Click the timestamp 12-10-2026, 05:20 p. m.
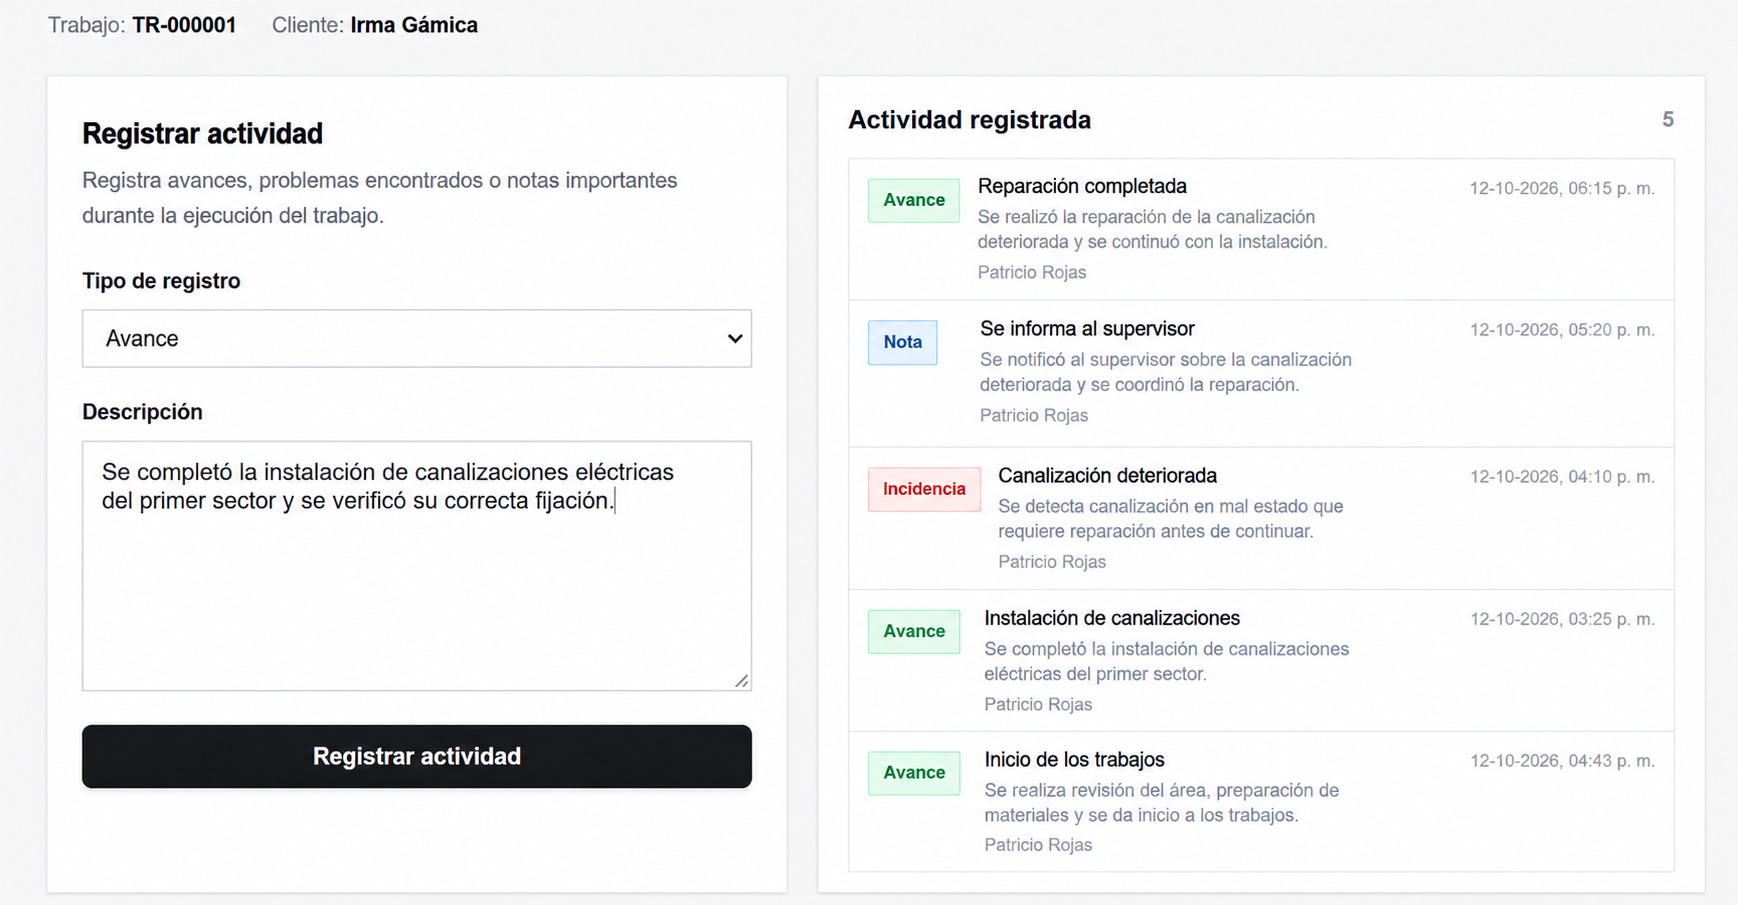The image size is (1738, 905). point(1562,330)
